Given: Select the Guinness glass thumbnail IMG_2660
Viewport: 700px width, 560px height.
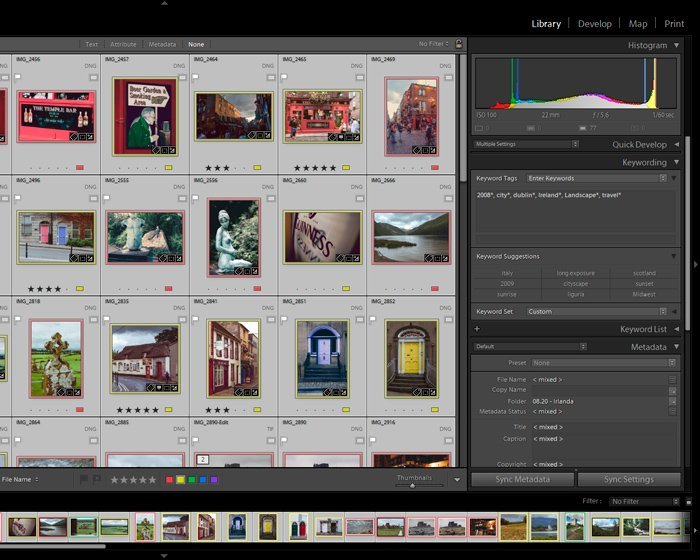Looking at the screenshot, I should pyautogui.click(x=322, y=237).
